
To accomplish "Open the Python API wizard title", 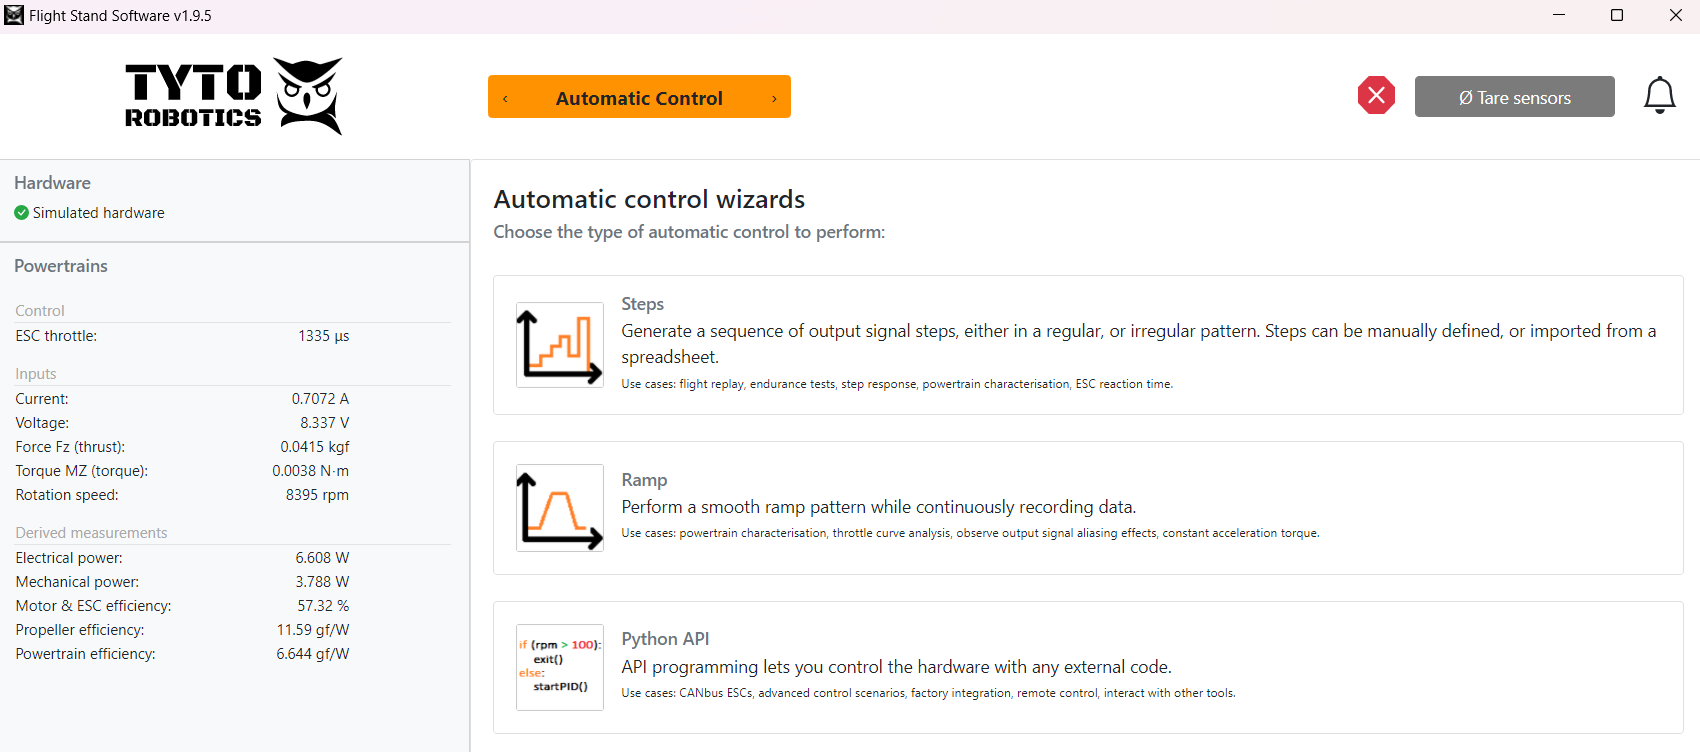I will click(665, 639).
